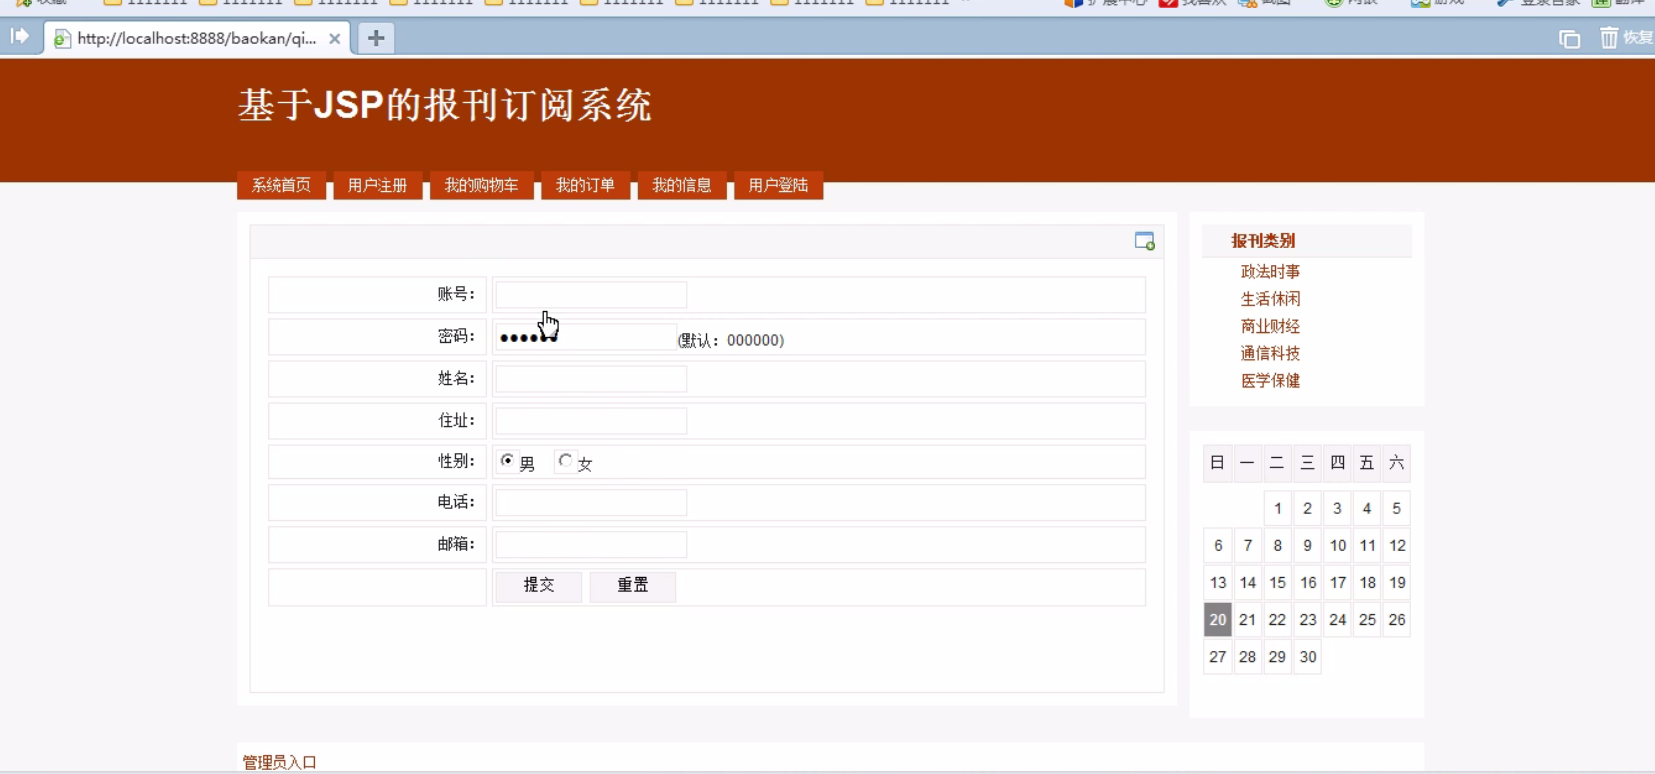Click the 报刊类别 sidebar heading

coord(1263,241)
